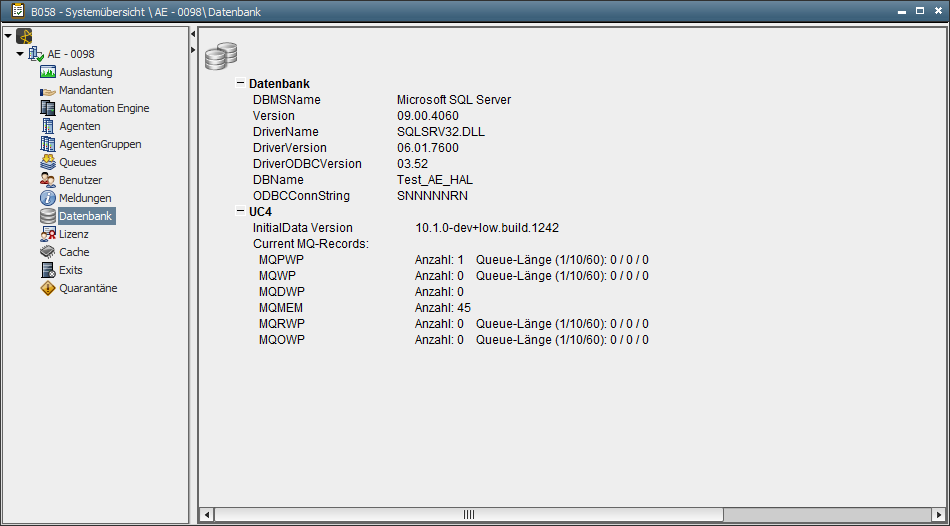Image resolution: width=950 pixels, height=526 pixels.
Task: Select Agenten in the tree
Action: tap(80, 126)
